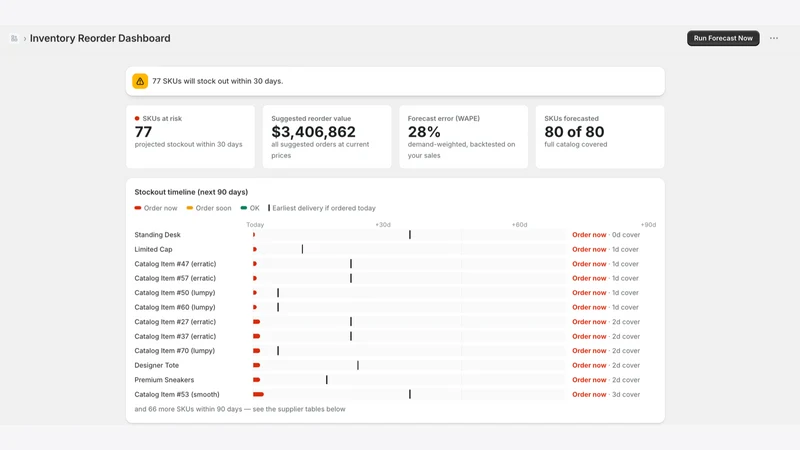Click Premium Sneakers delivery marker on timeline
The width and height of the screenshot is (800, 450).
[327, 380]
